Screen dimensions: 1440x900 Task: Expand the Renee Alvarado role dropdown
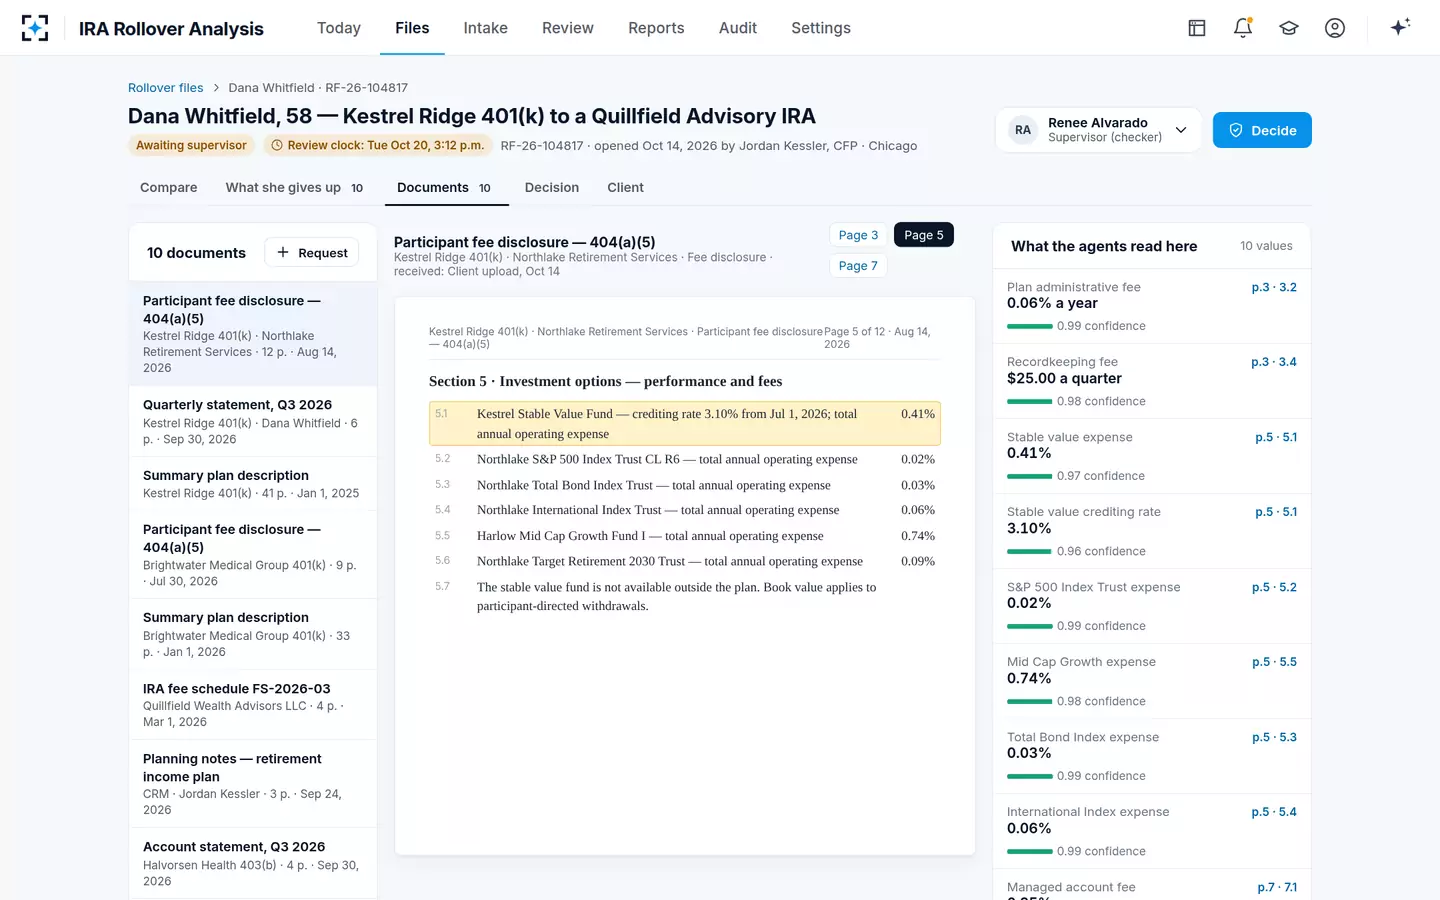(1098, 130)
